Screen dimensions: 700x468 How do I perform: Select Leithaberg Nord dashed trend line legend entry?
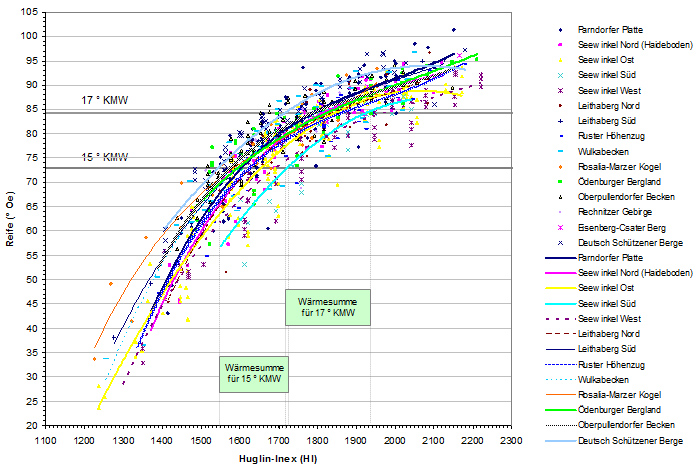point(593,334)
